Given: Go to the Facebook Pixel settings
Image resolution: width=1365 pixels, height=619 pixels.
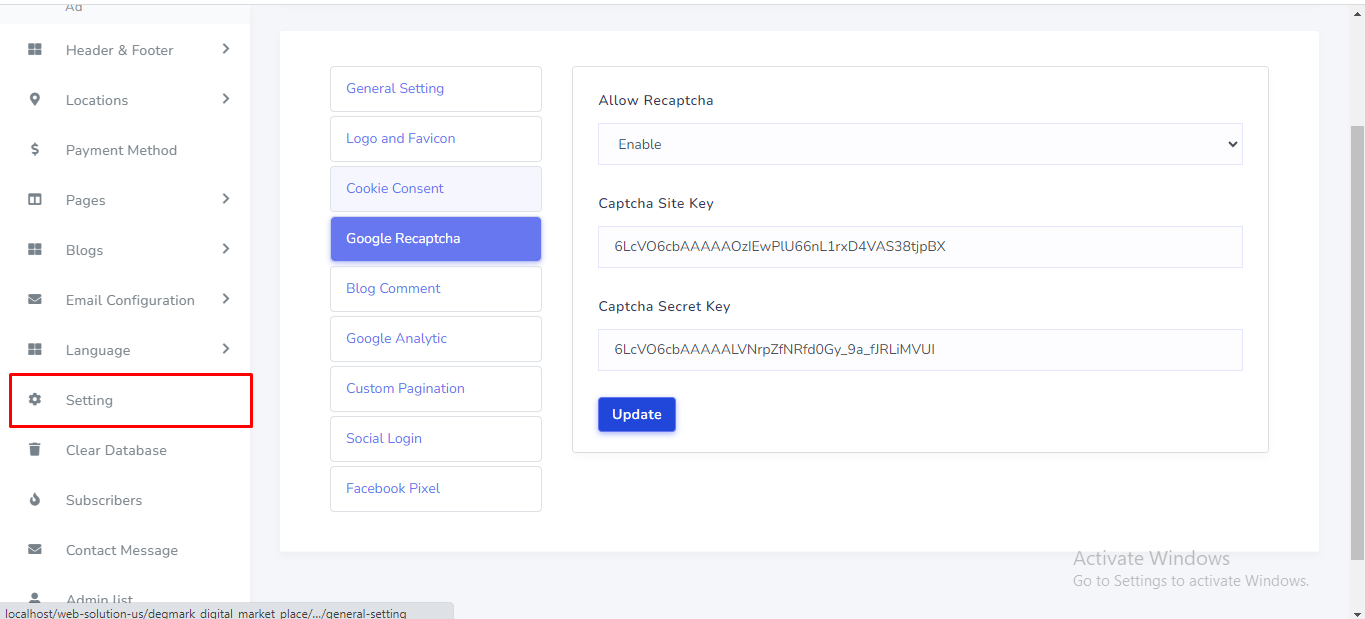Looking at the screenshot, I should (x=435, y=489).
